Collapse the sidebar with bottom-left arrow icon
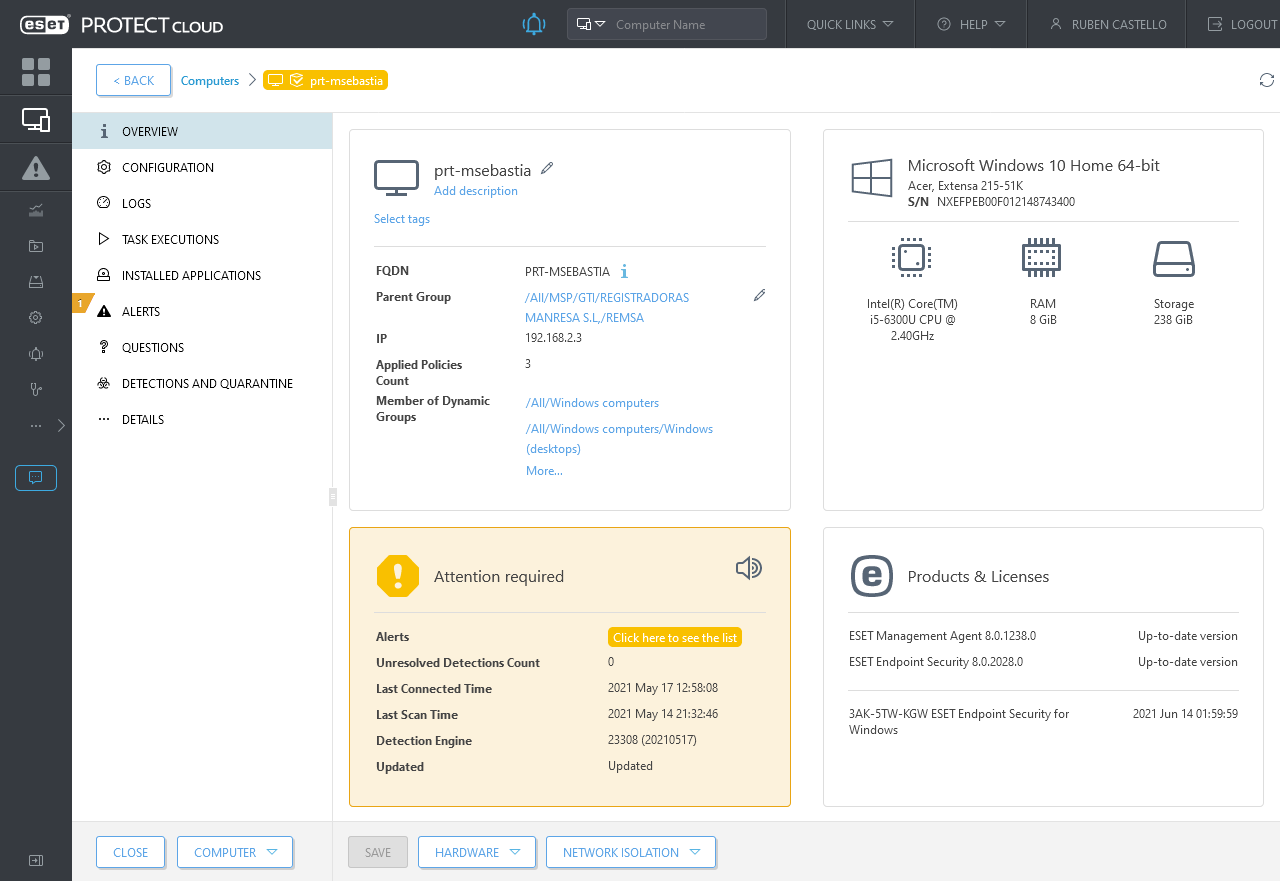This screenshot has height=881, width=1280. (36, 860)
